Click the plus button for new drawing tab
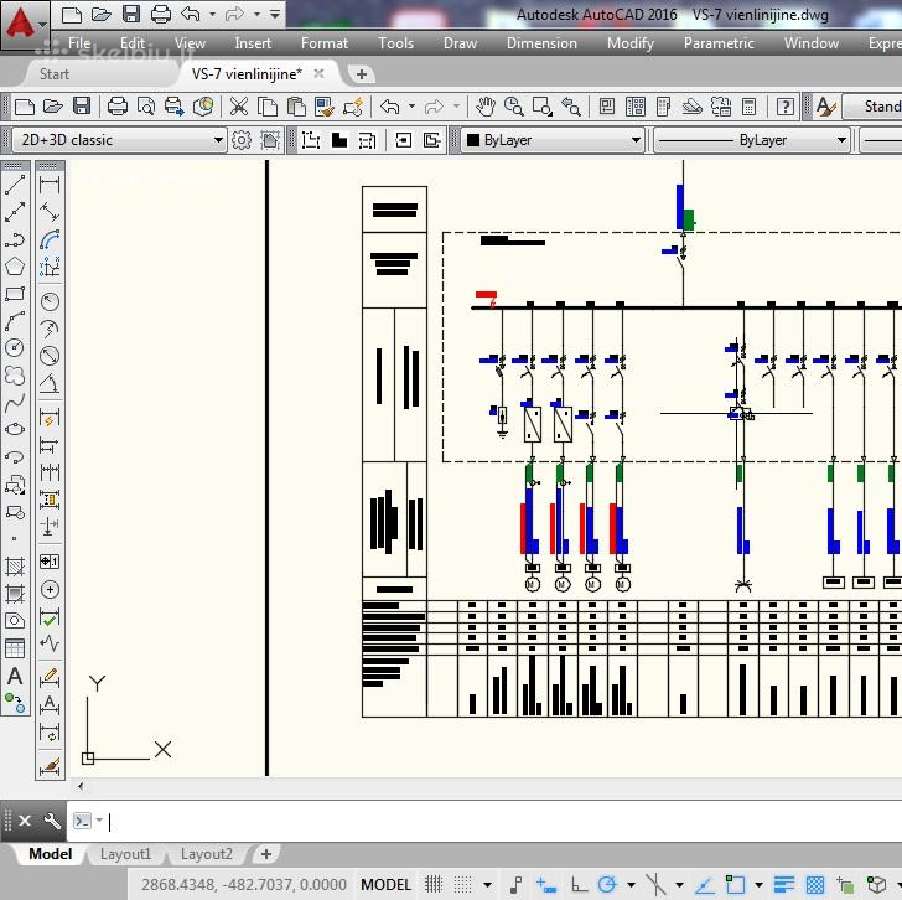The height and width of the screenshot is (900, 902). [362, 74]
